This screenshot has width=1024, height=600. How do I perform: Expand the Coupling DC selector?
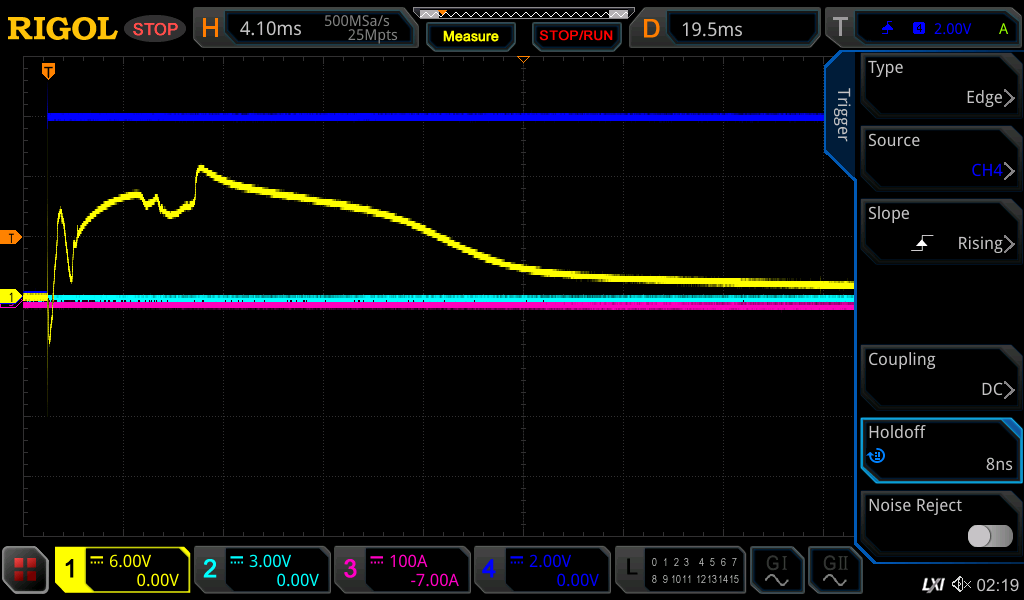[x=940, y=375]
